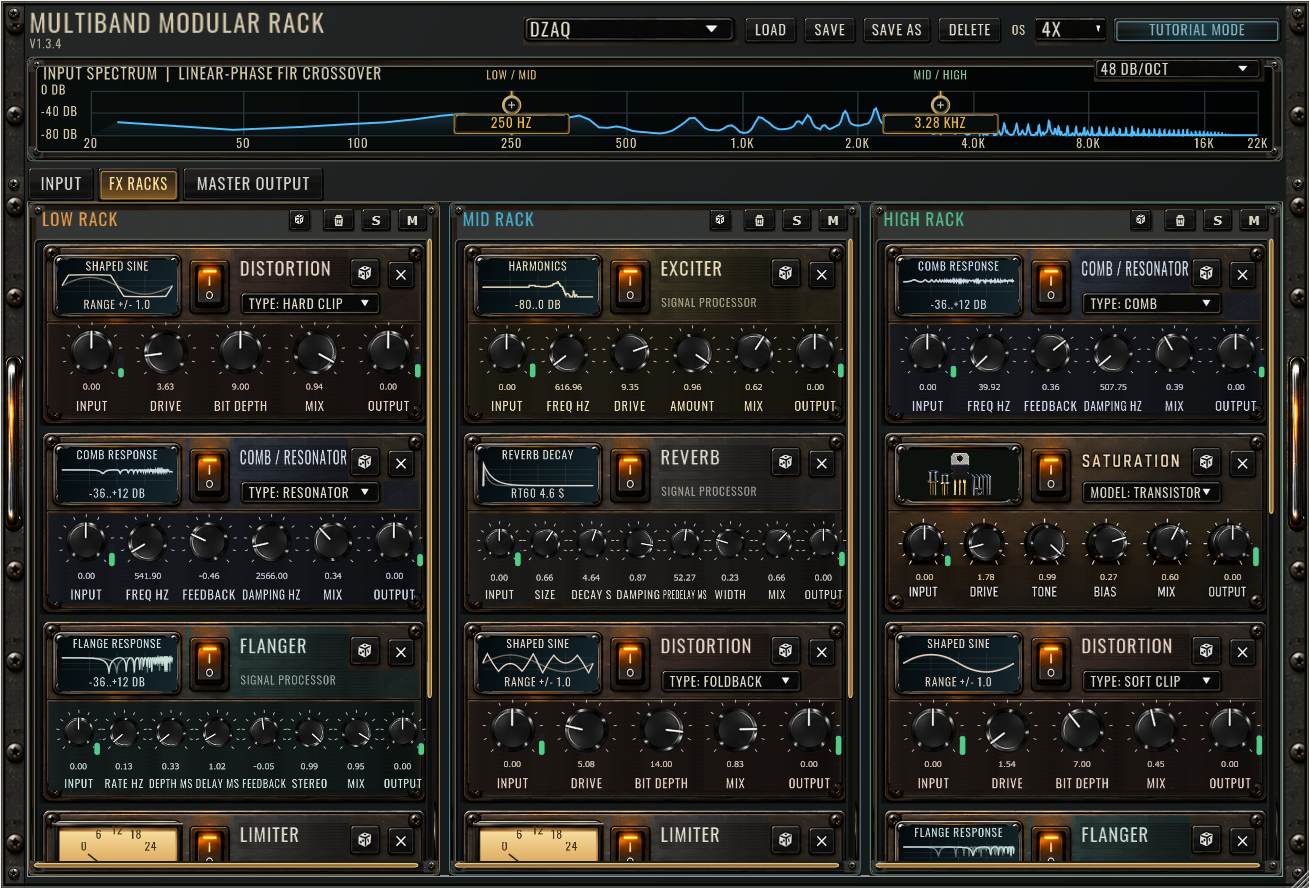Click the 250 Hz low/mid crossover handle

click(511, 104)
